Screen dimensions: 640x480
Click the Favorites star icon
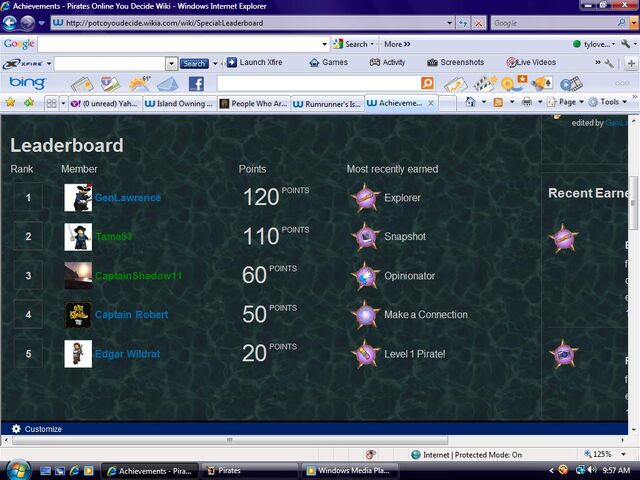pyautogui.click(x=10, y=102)
